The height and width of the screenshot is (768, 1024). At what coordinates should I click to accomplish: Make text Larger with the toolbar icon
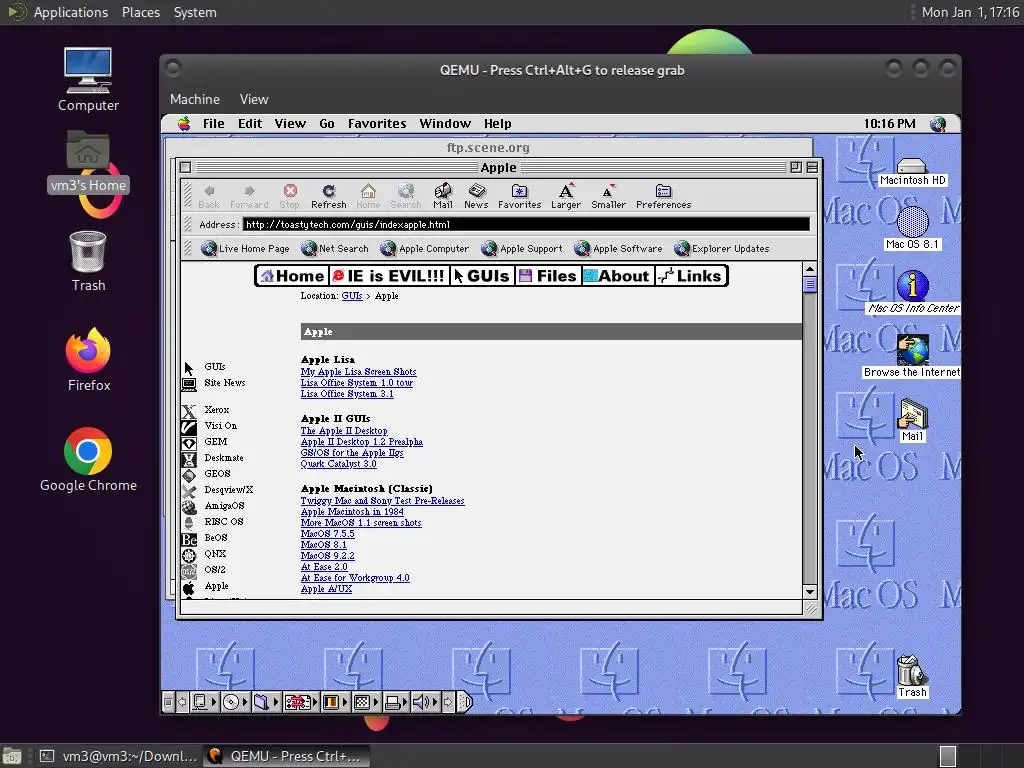point(566,191)
